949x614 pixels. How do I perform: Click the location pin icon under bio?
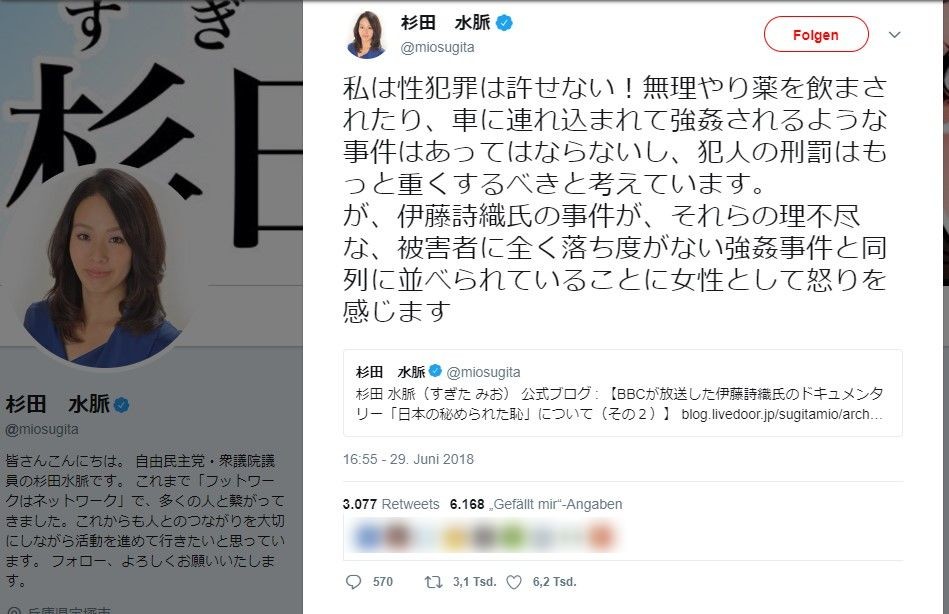coord(14,610)
